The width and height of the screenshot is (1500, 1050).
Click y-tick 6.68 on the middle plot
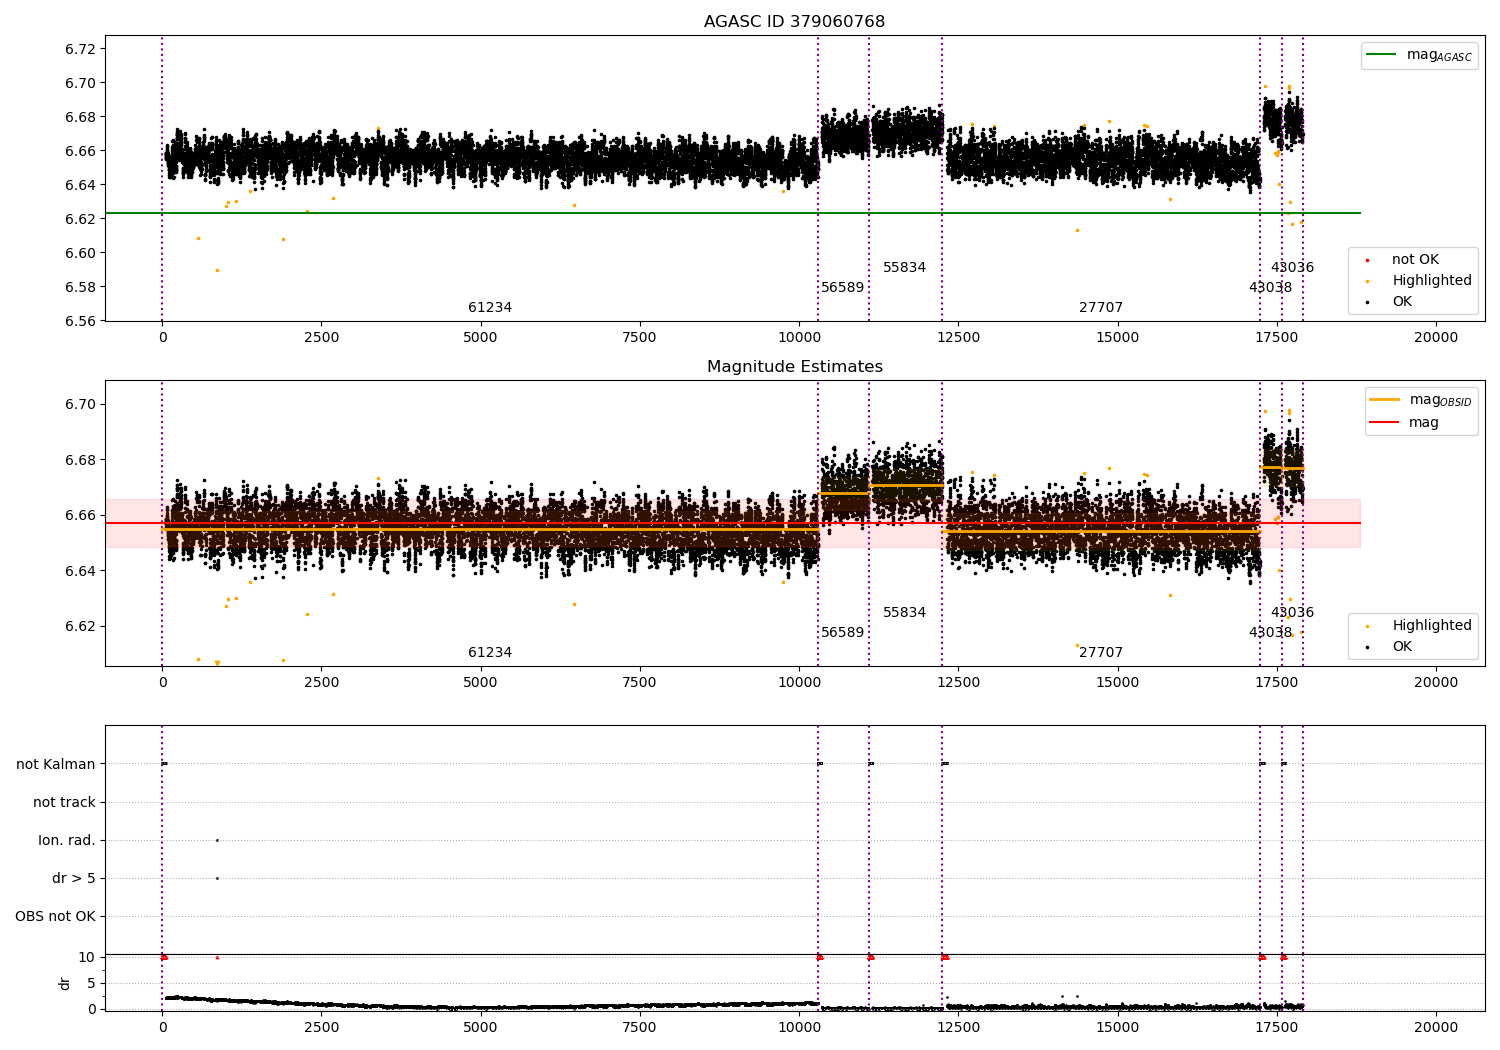80,461
